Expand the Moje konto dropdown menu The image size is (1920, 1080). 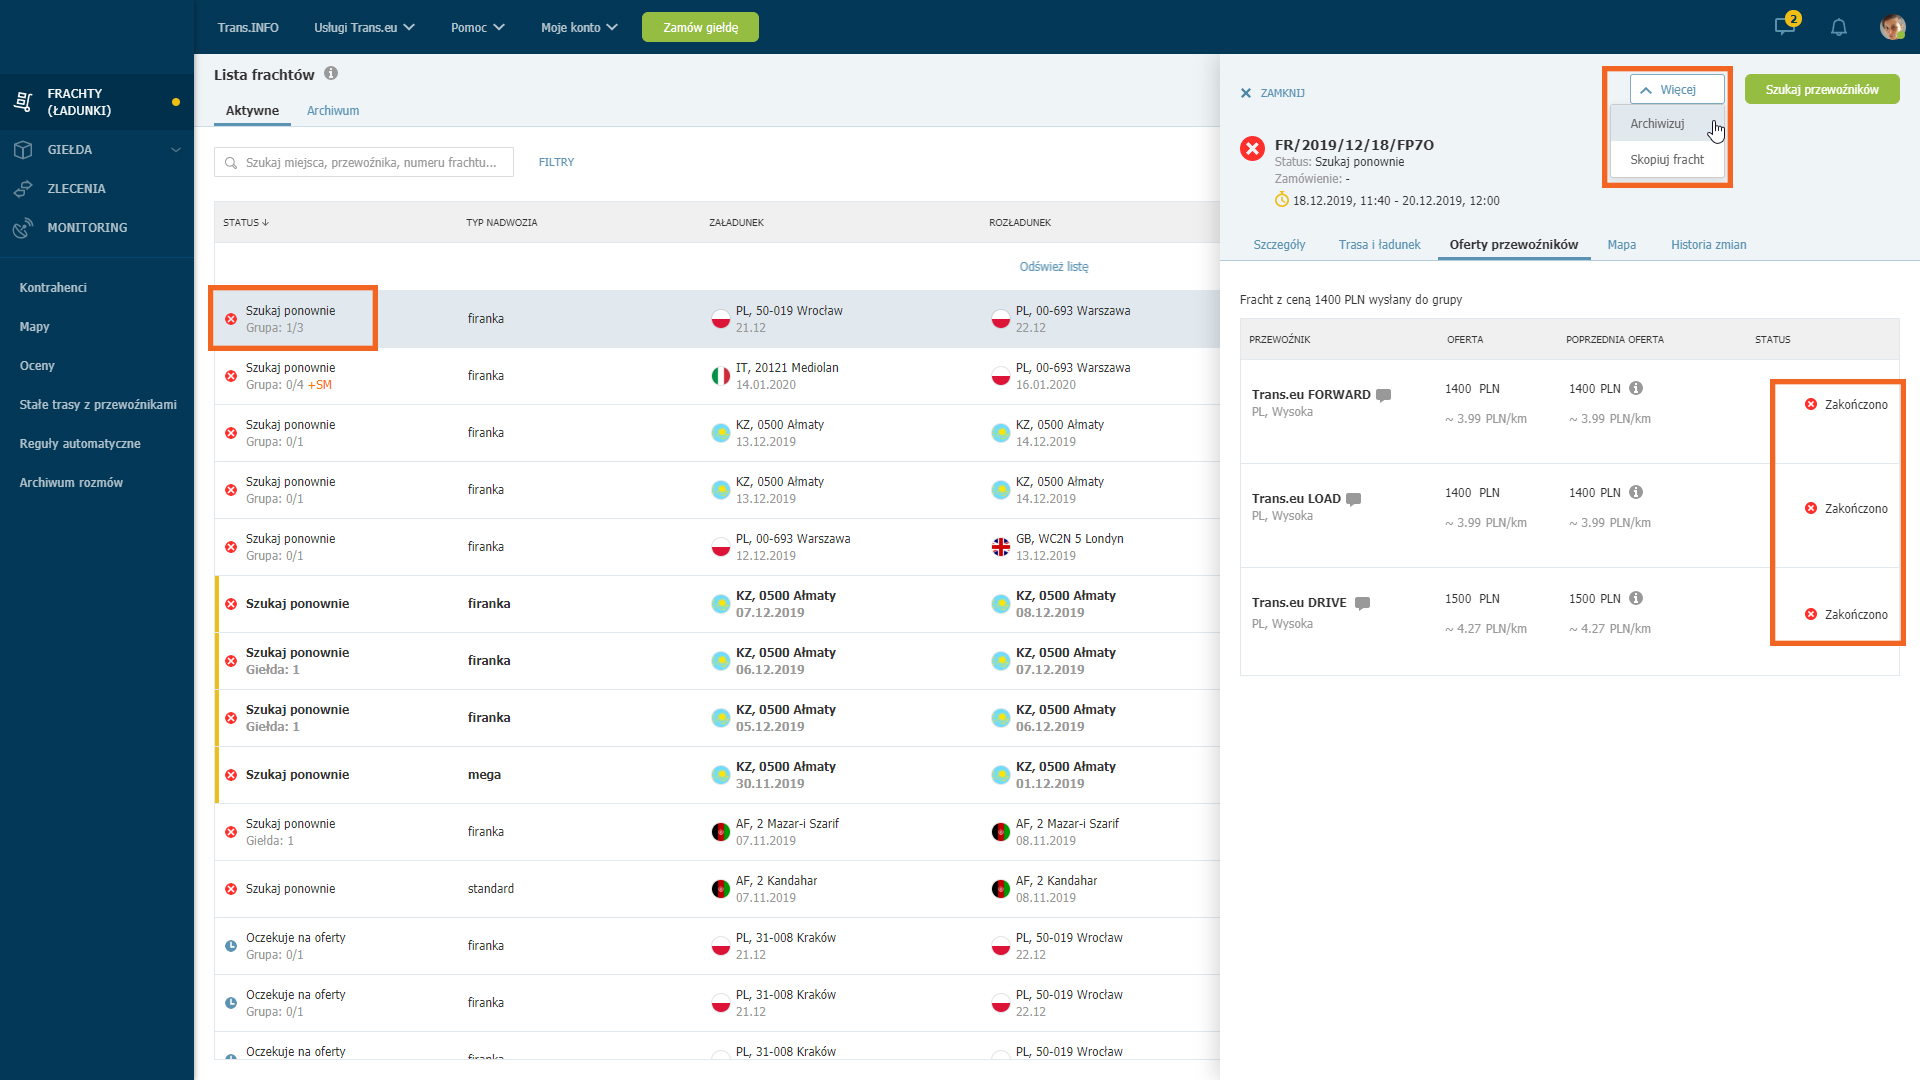pos(579,27)
